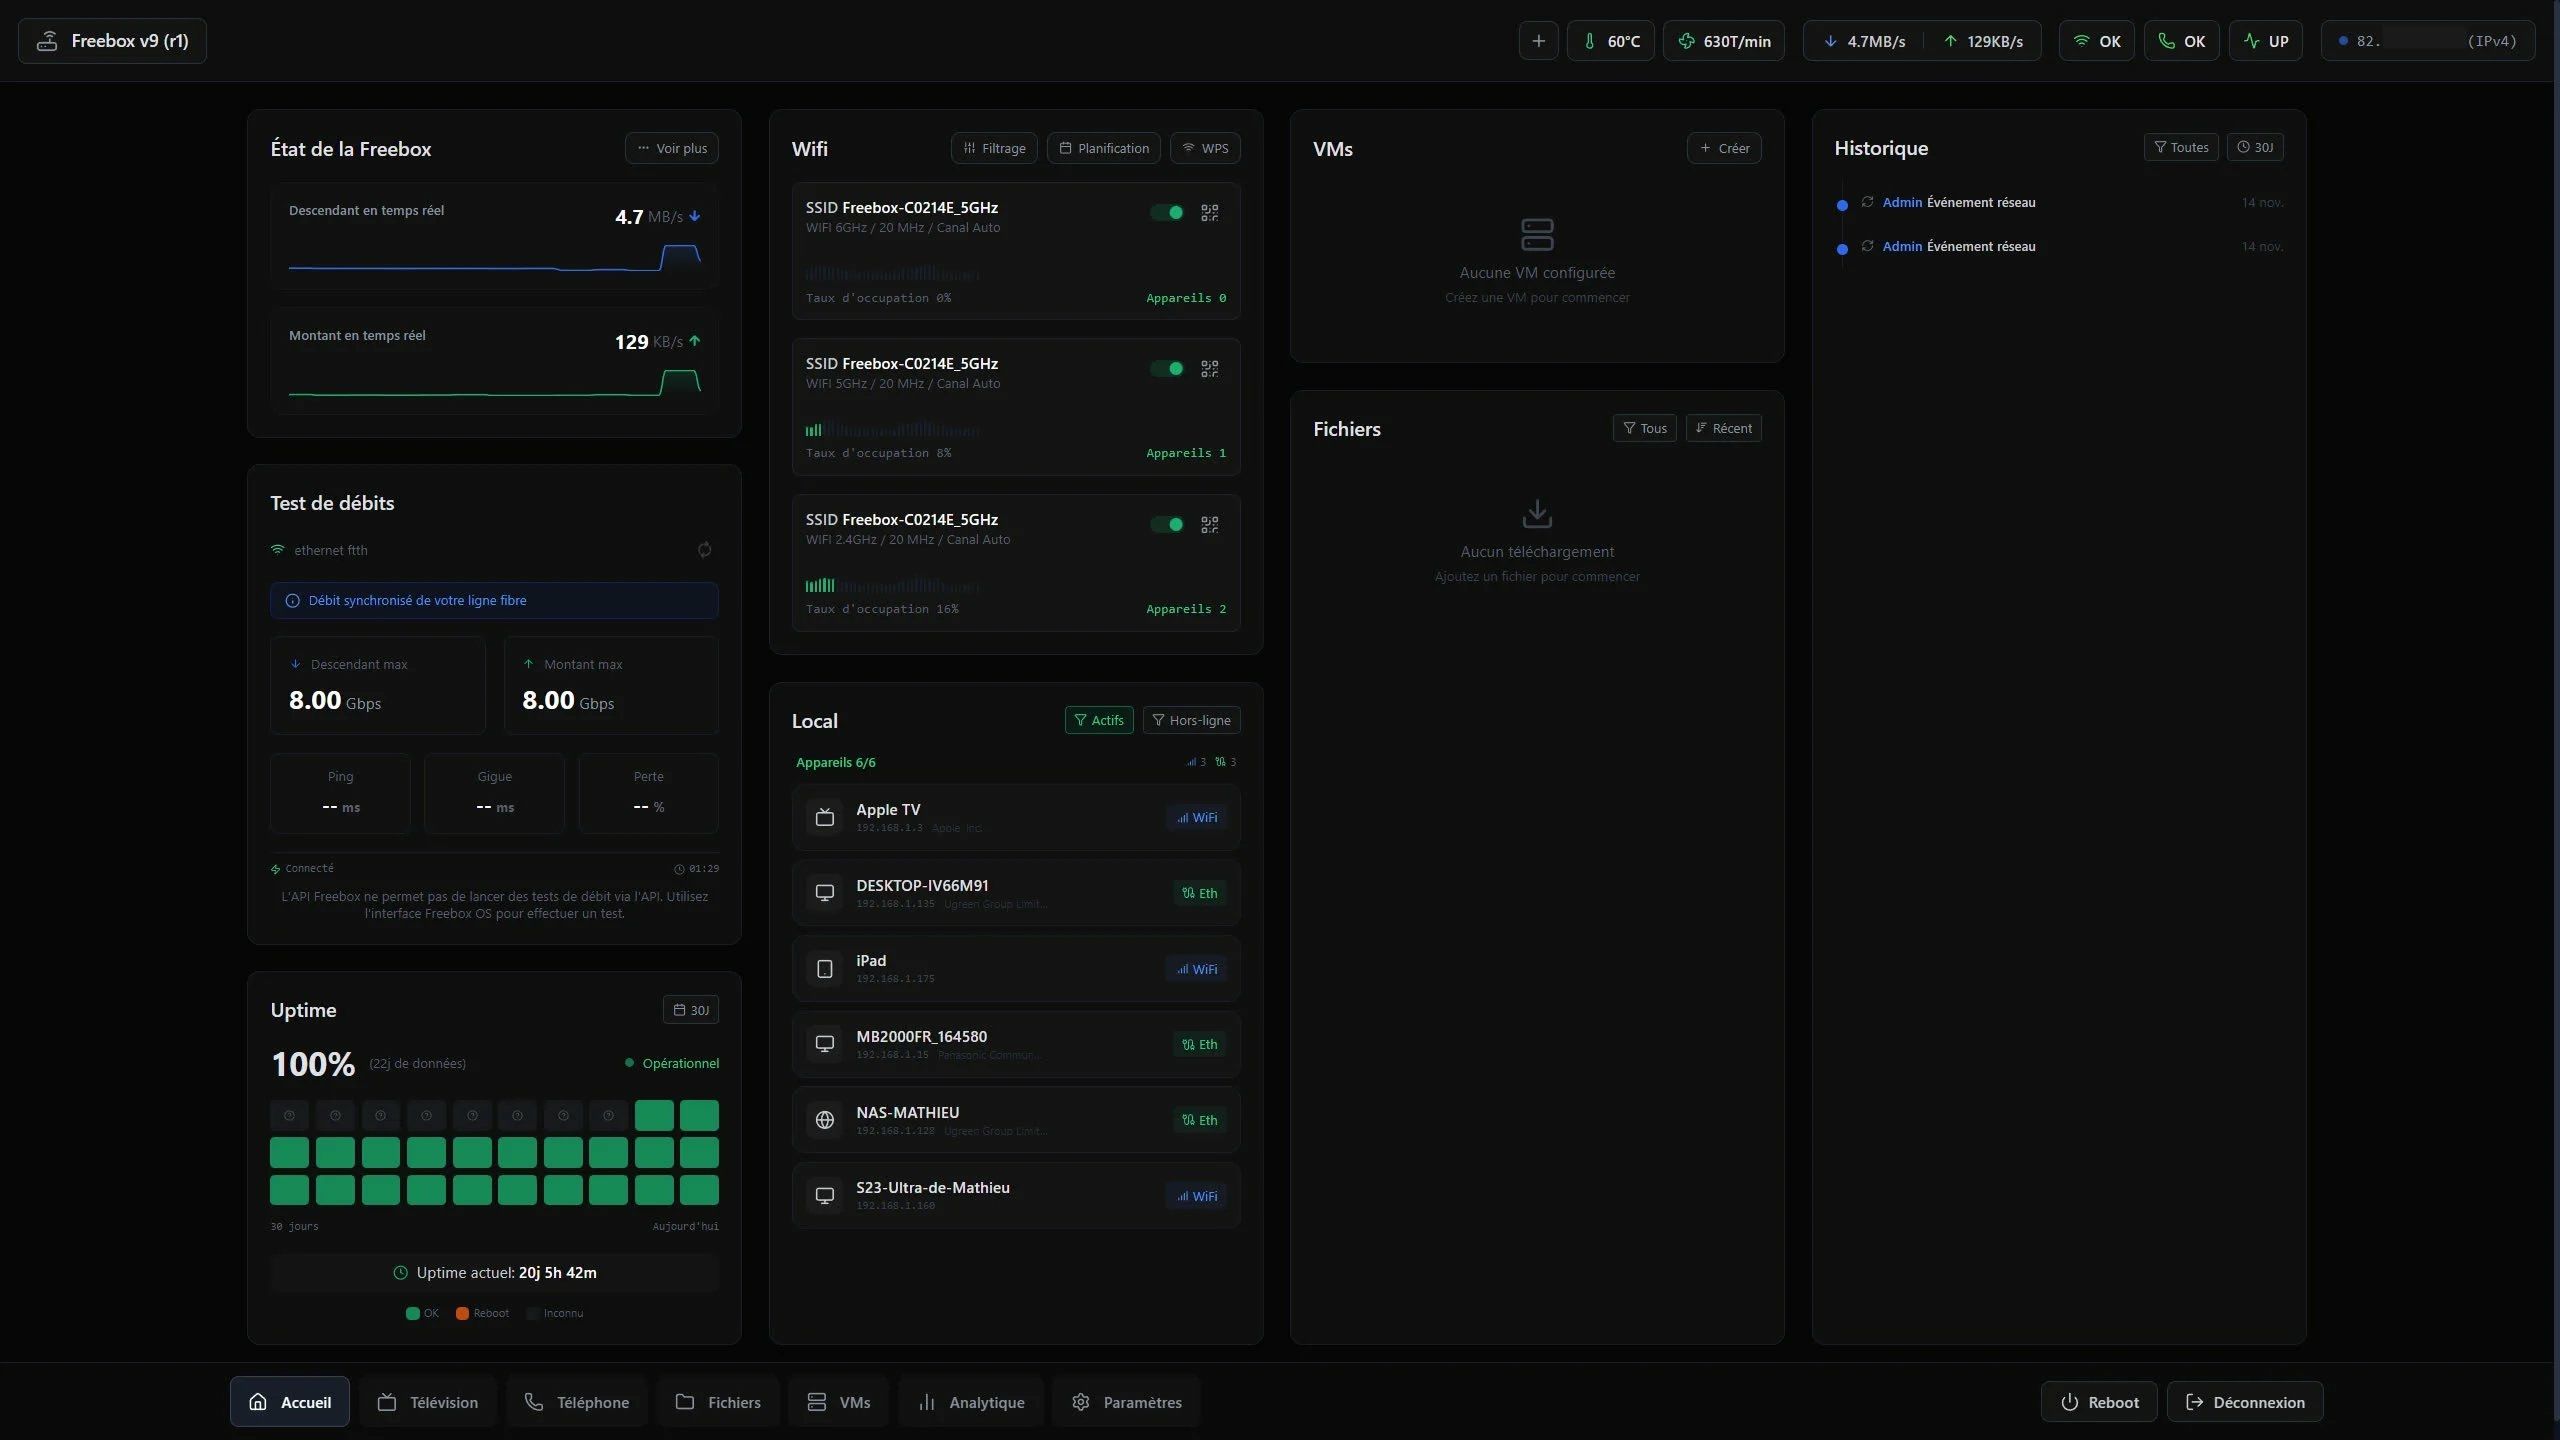Click the WiFi OK status in top bar
The image size is (2560, 1440).
pos(2096,40)
